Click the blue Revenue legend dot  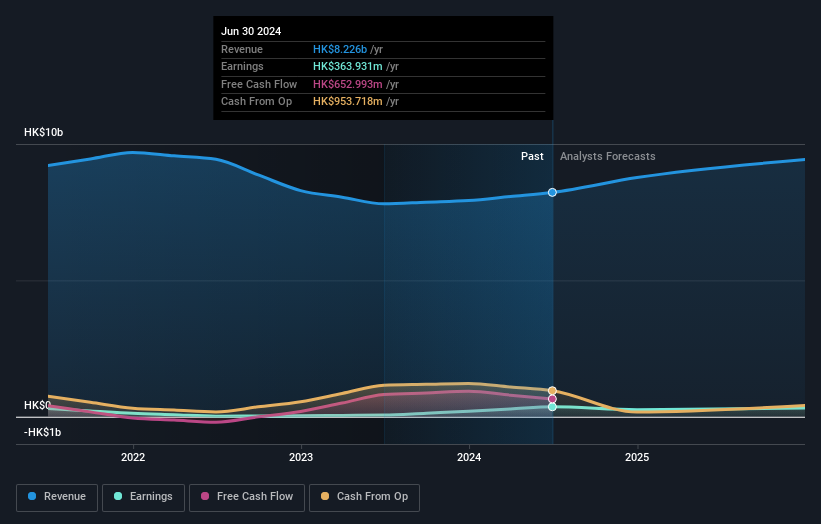pyautogui.click(x=32, y=496)
